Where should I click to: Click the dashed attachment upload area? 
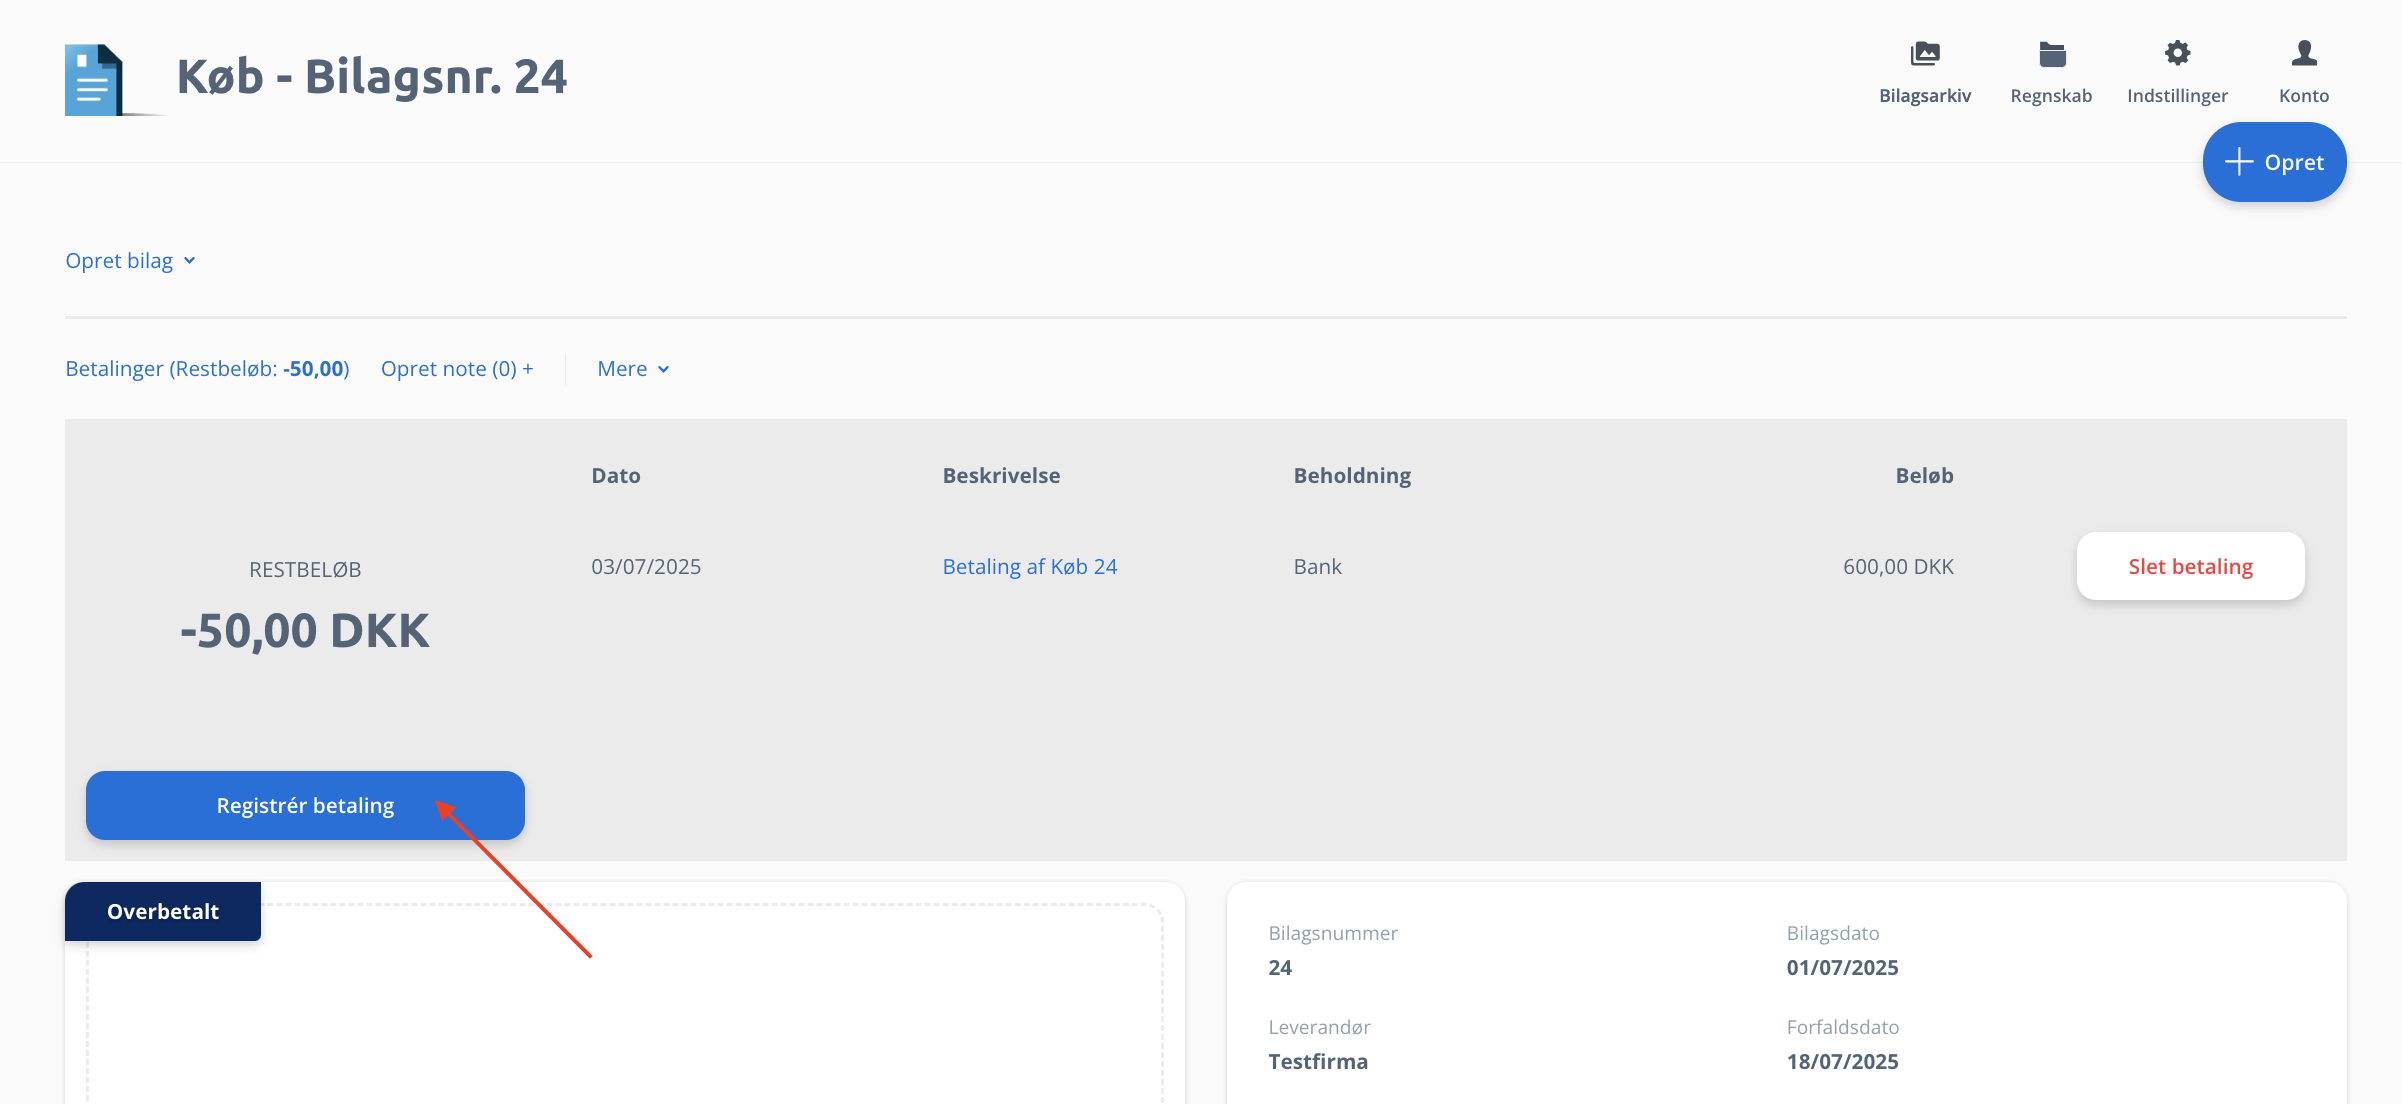click(625, 1005)
